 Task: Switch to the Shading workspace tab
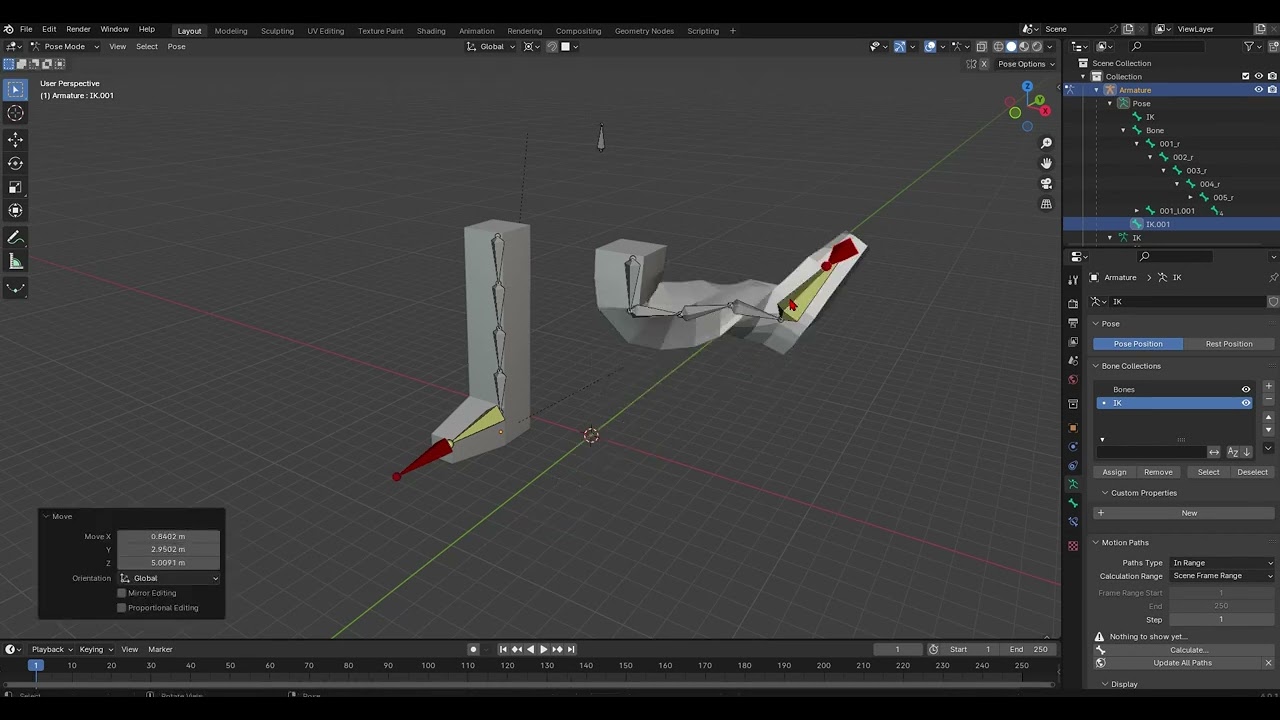[431, 31]
